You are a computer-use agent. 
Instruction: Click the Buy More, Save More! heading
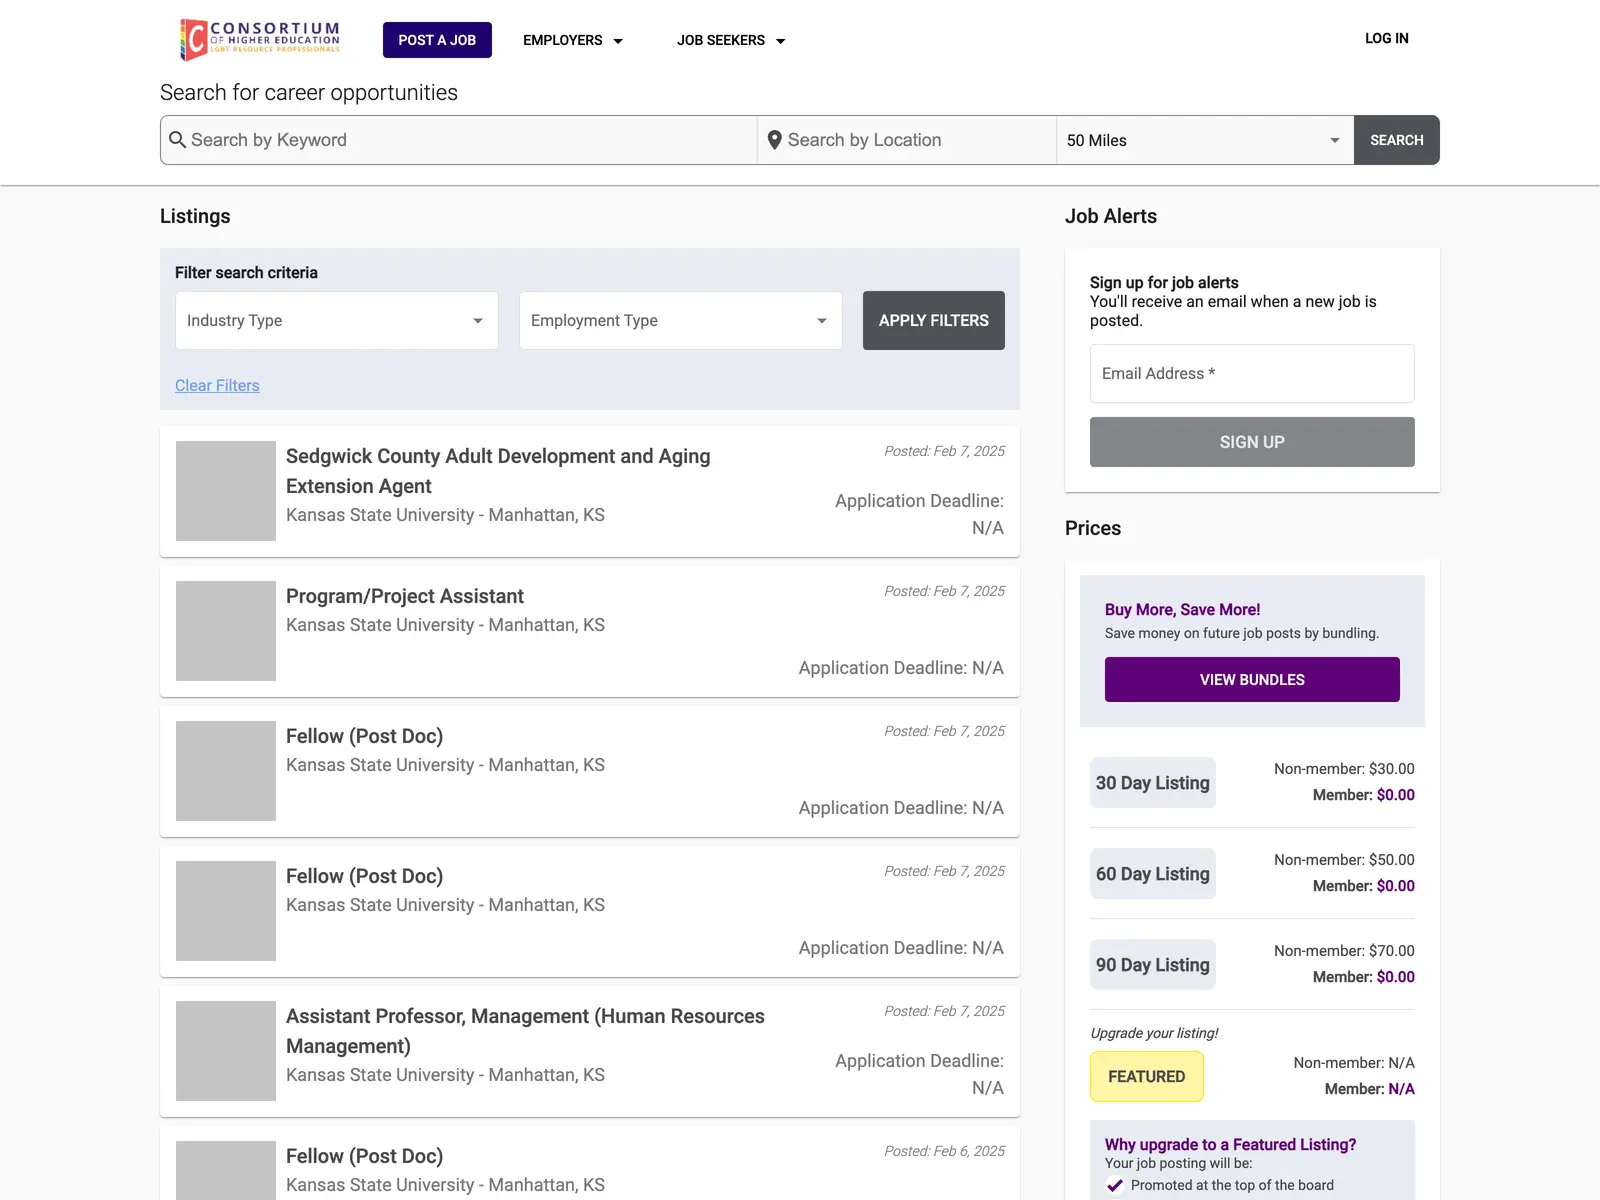pyautogui.click(x=1182, y=609)
